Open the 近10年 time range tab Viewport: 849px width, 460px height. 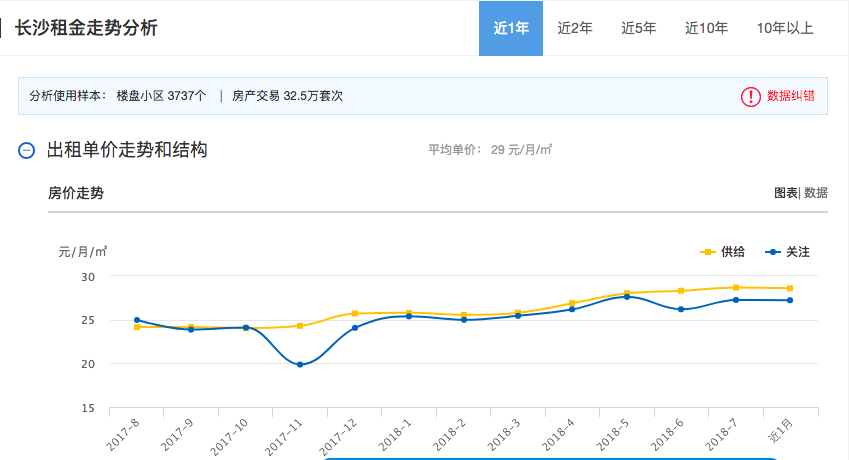(x=706, y=28)
